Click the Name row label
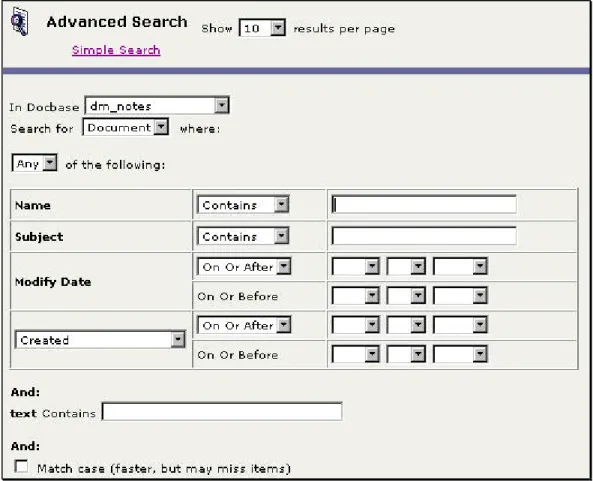This screenshot has height=481, width=593. tap(33, 205)
